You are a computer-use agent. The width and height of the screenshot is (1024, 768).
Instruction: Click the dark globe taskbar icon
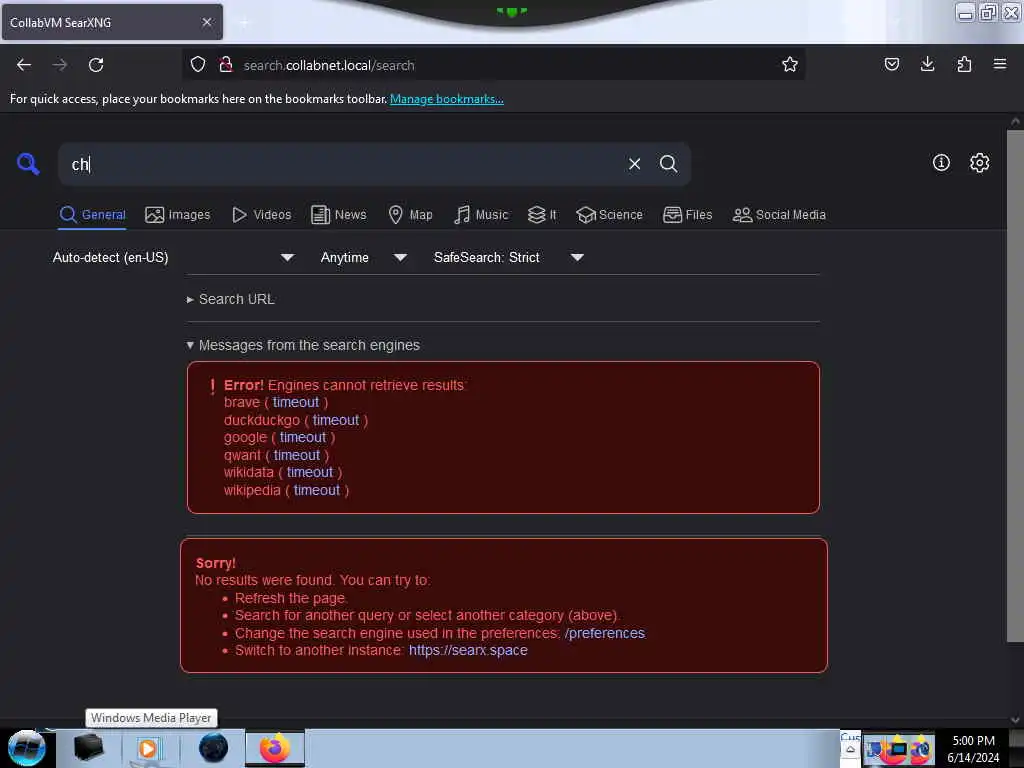tap(213, 748)
